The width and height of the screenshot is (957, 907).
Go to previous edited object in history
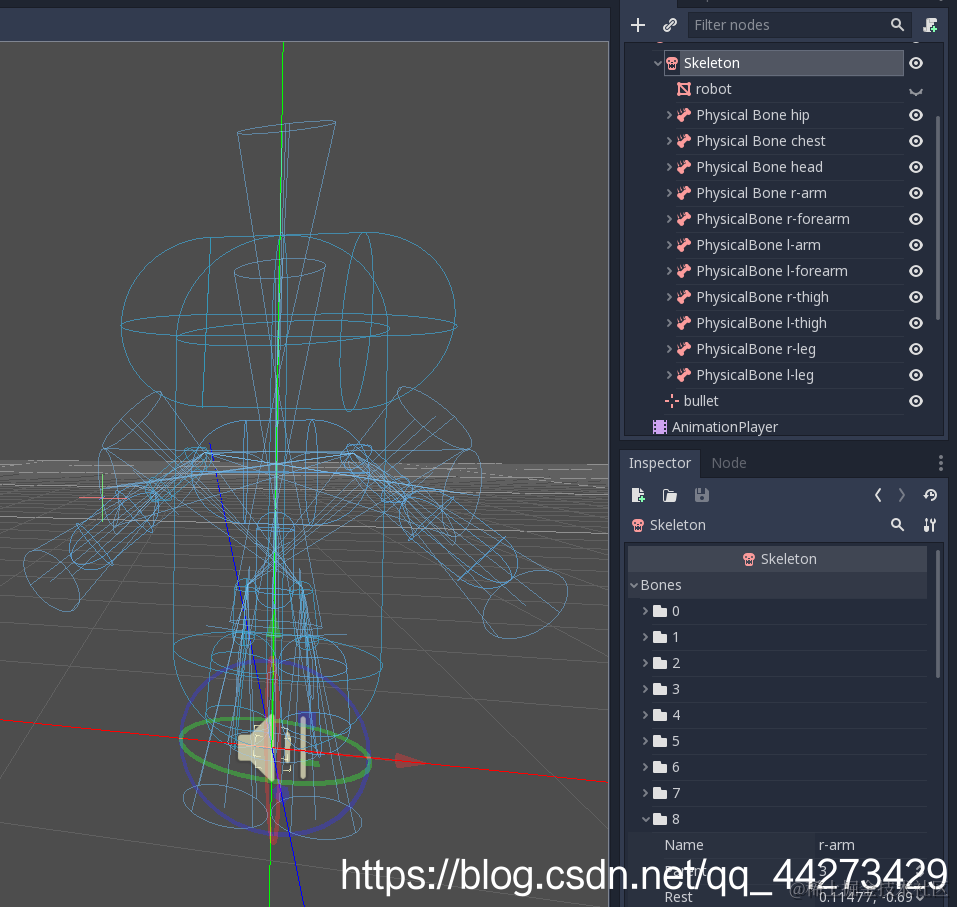pyautogui.click(x=878, y=495)
